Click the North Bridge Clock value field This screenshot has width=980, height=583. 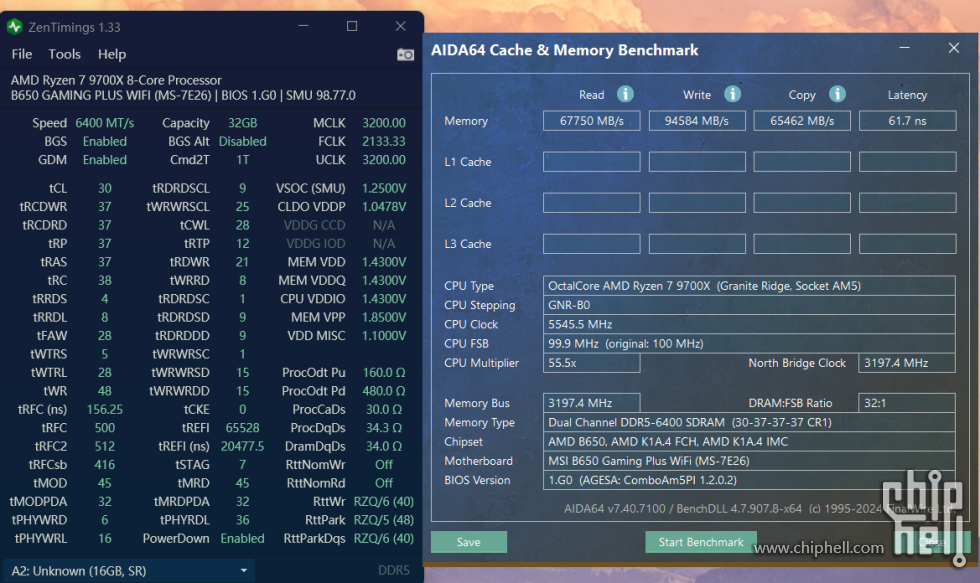pos(907,363)
